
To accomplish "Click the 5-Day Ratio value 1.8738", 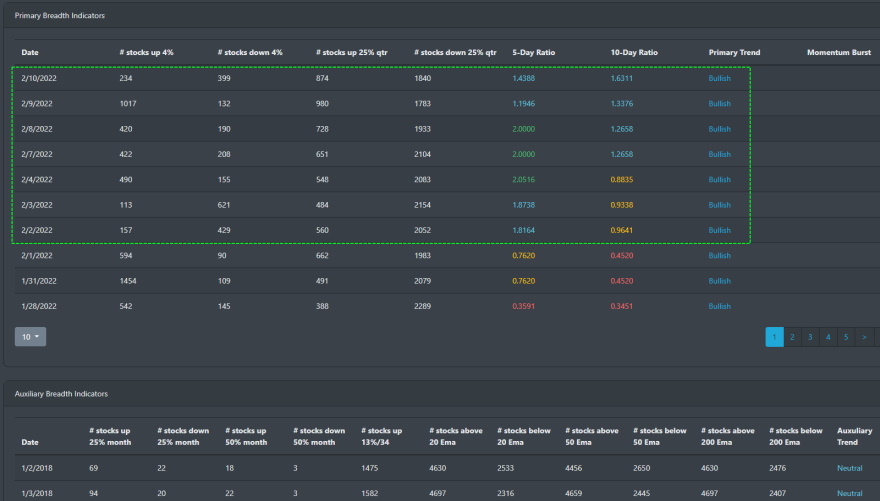I will pyautogui.click(x=524, y=205).
